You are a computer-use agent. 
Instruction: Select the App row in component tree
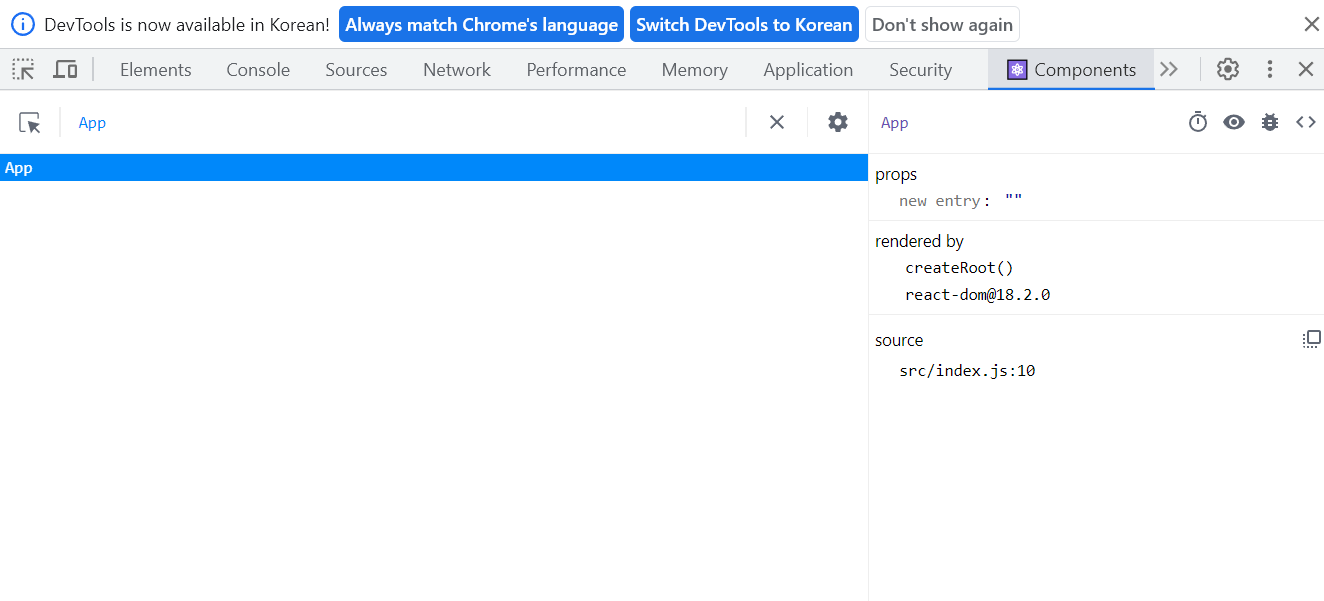(434, 168)
